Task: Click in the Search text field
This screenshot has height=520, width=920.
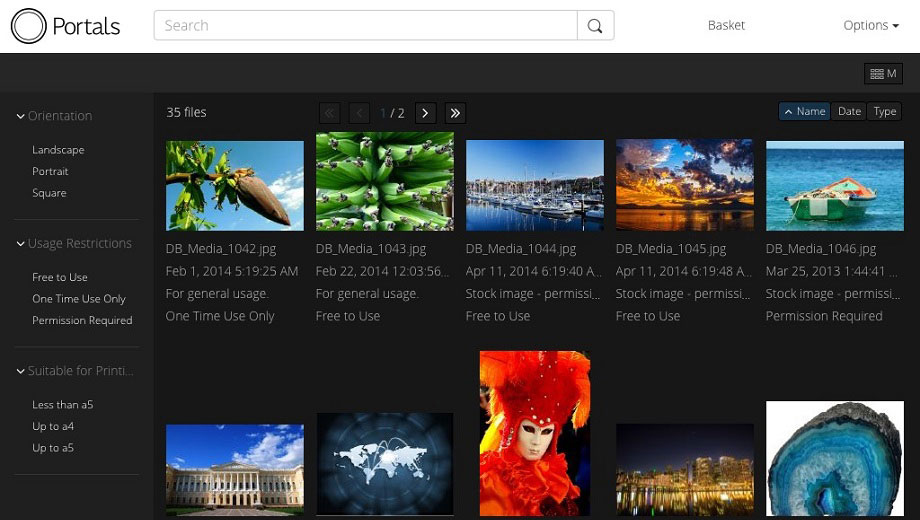Action: [365, 26]
